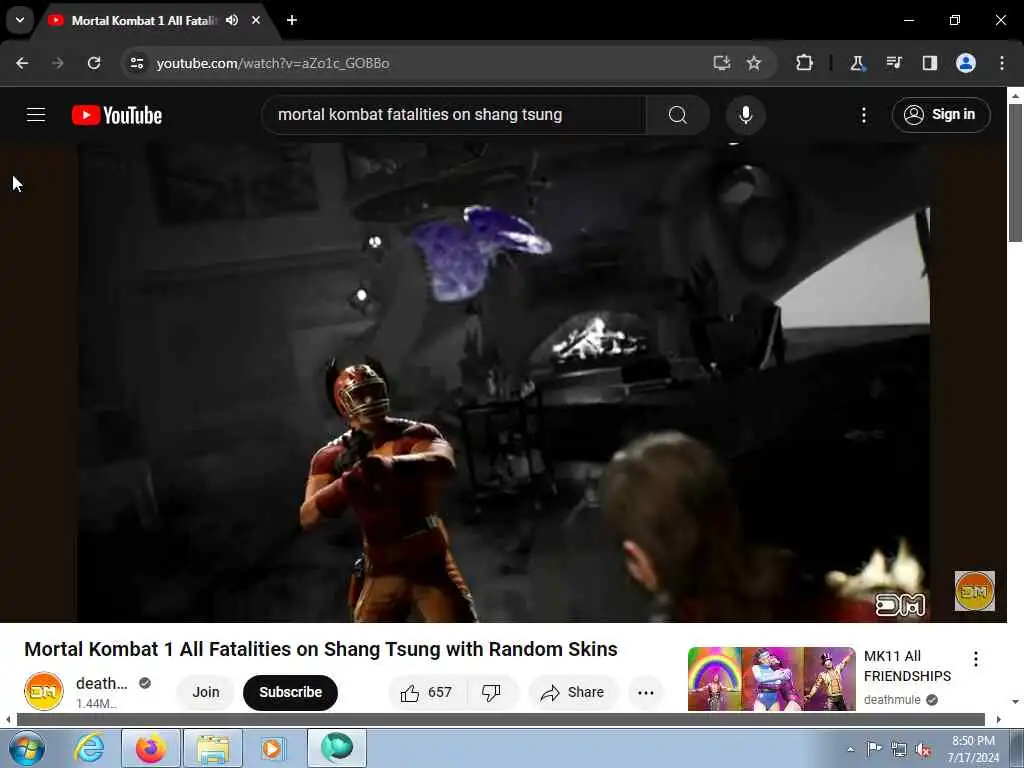
Task: Open a new browser tab
Action: pos(292,20)
